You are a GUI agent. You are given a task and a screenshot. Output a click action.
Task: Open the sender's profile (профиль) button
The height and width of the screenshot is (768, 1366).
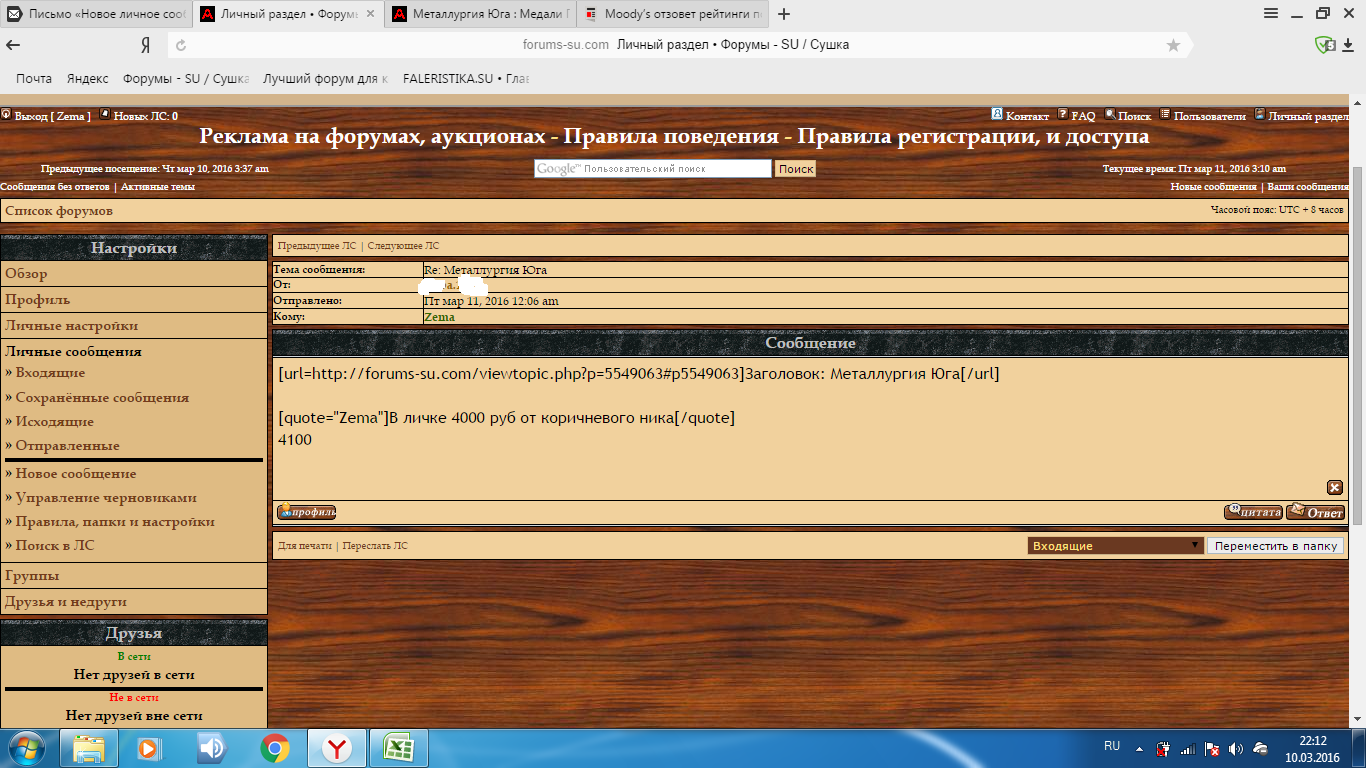point(306,512)
